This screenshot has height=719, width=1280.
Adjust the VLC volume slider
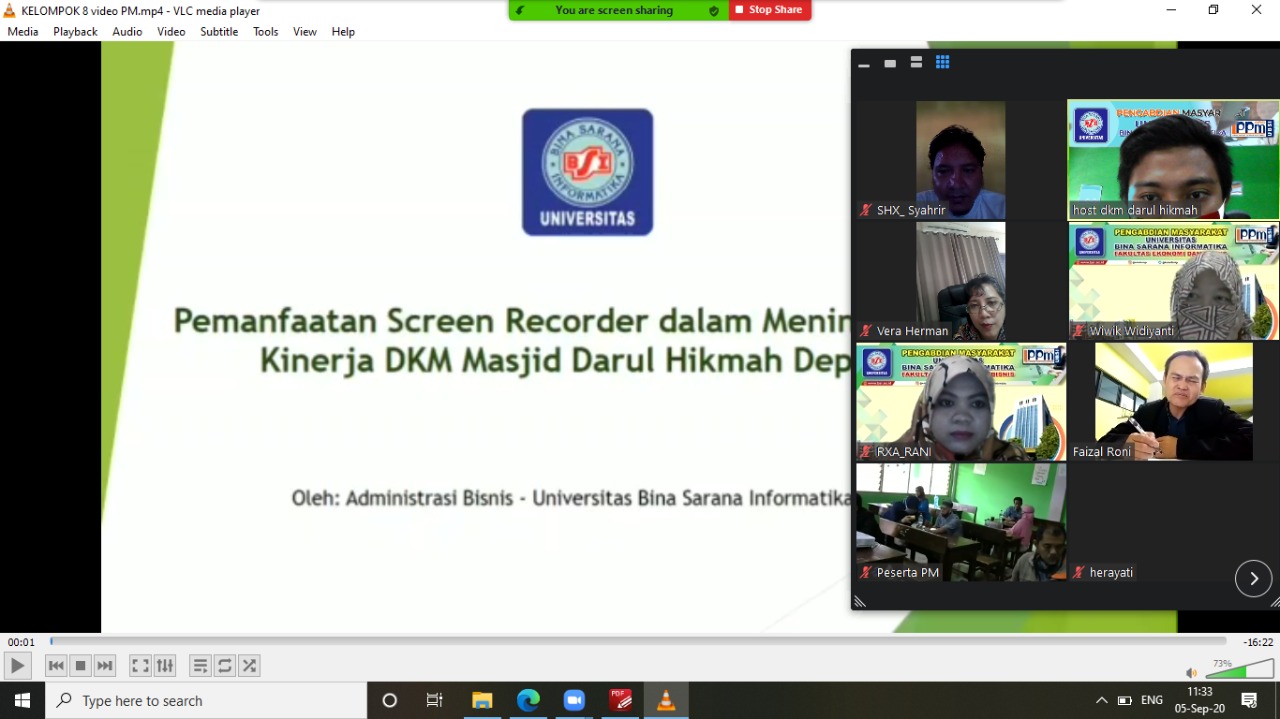tap(1239, 669)
